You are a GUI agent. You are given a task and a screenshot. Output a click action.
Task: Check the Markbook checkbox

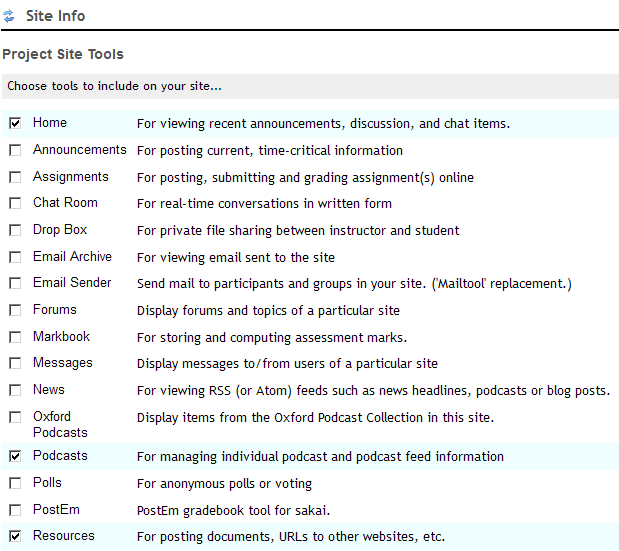15,337
